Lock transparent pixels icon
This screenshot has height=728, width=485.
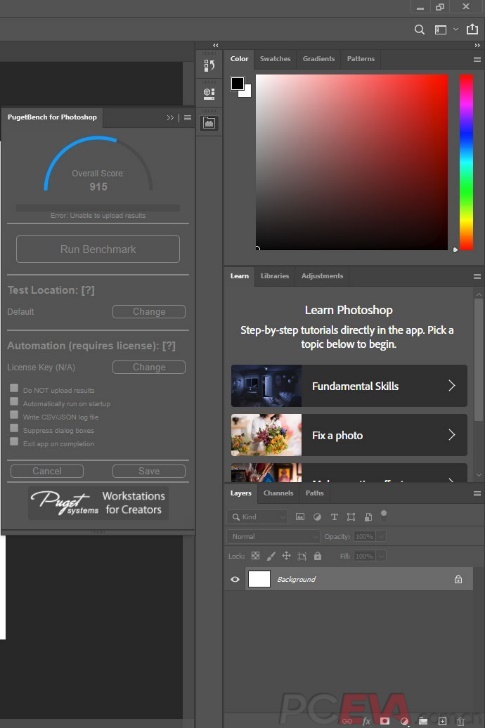(x=255, y=556)
